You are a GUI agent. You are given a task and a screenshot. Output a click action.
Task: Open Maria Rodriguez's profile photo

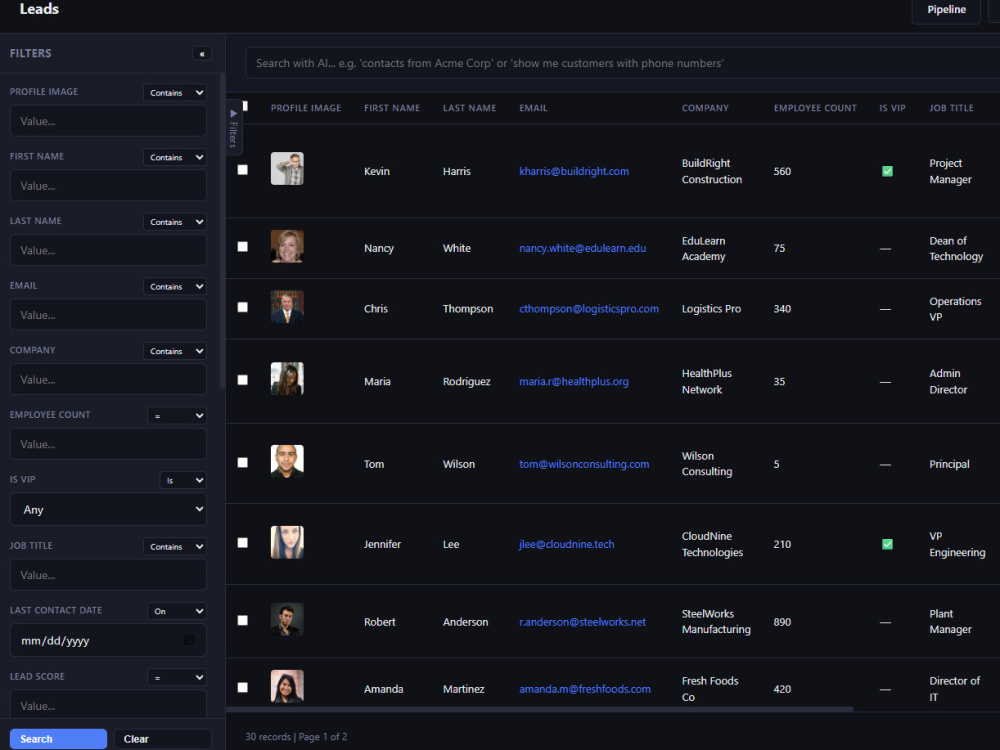point(287,379)
